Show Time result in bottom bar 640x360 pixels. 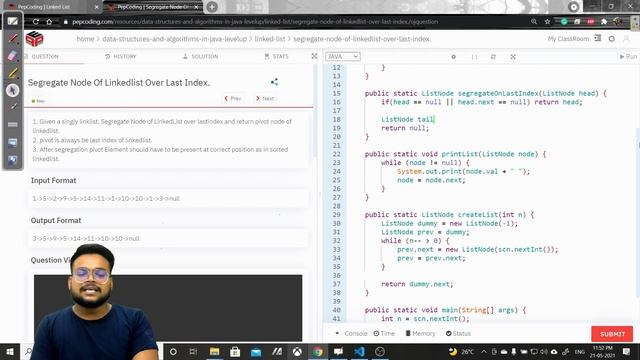[x=384, y=333]
